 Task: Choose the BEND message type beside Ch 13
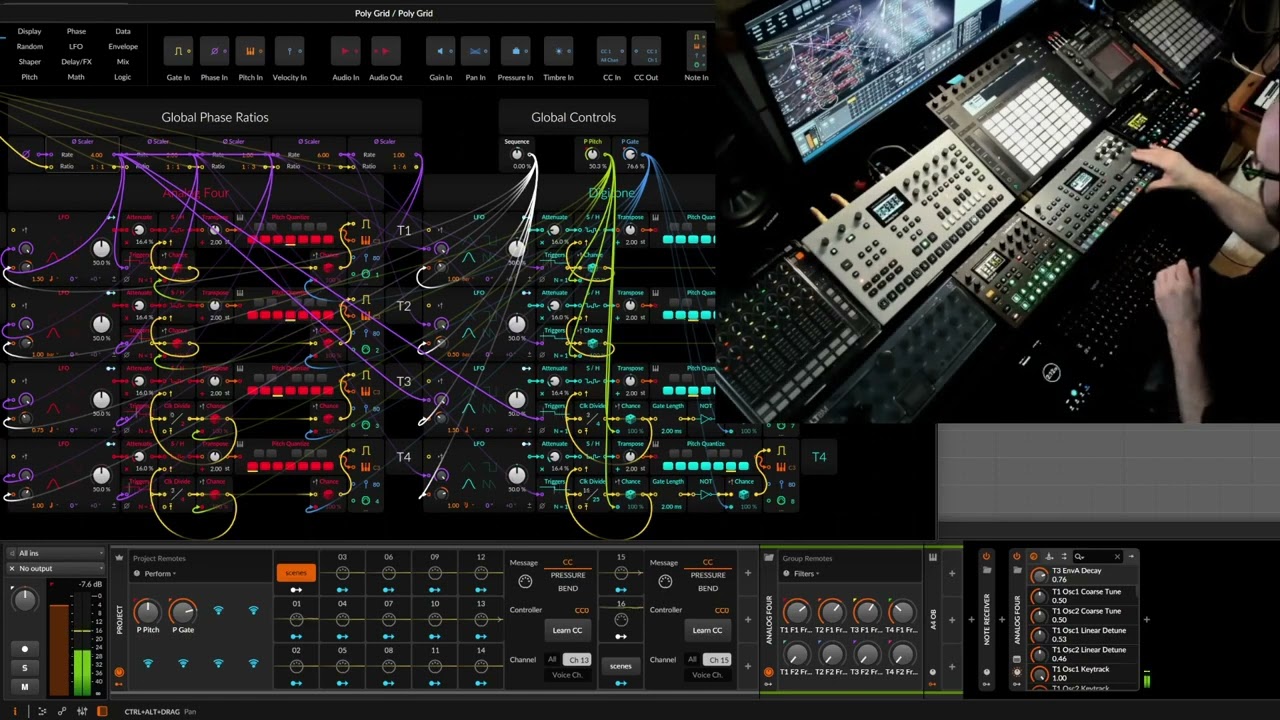coord(567,588)
